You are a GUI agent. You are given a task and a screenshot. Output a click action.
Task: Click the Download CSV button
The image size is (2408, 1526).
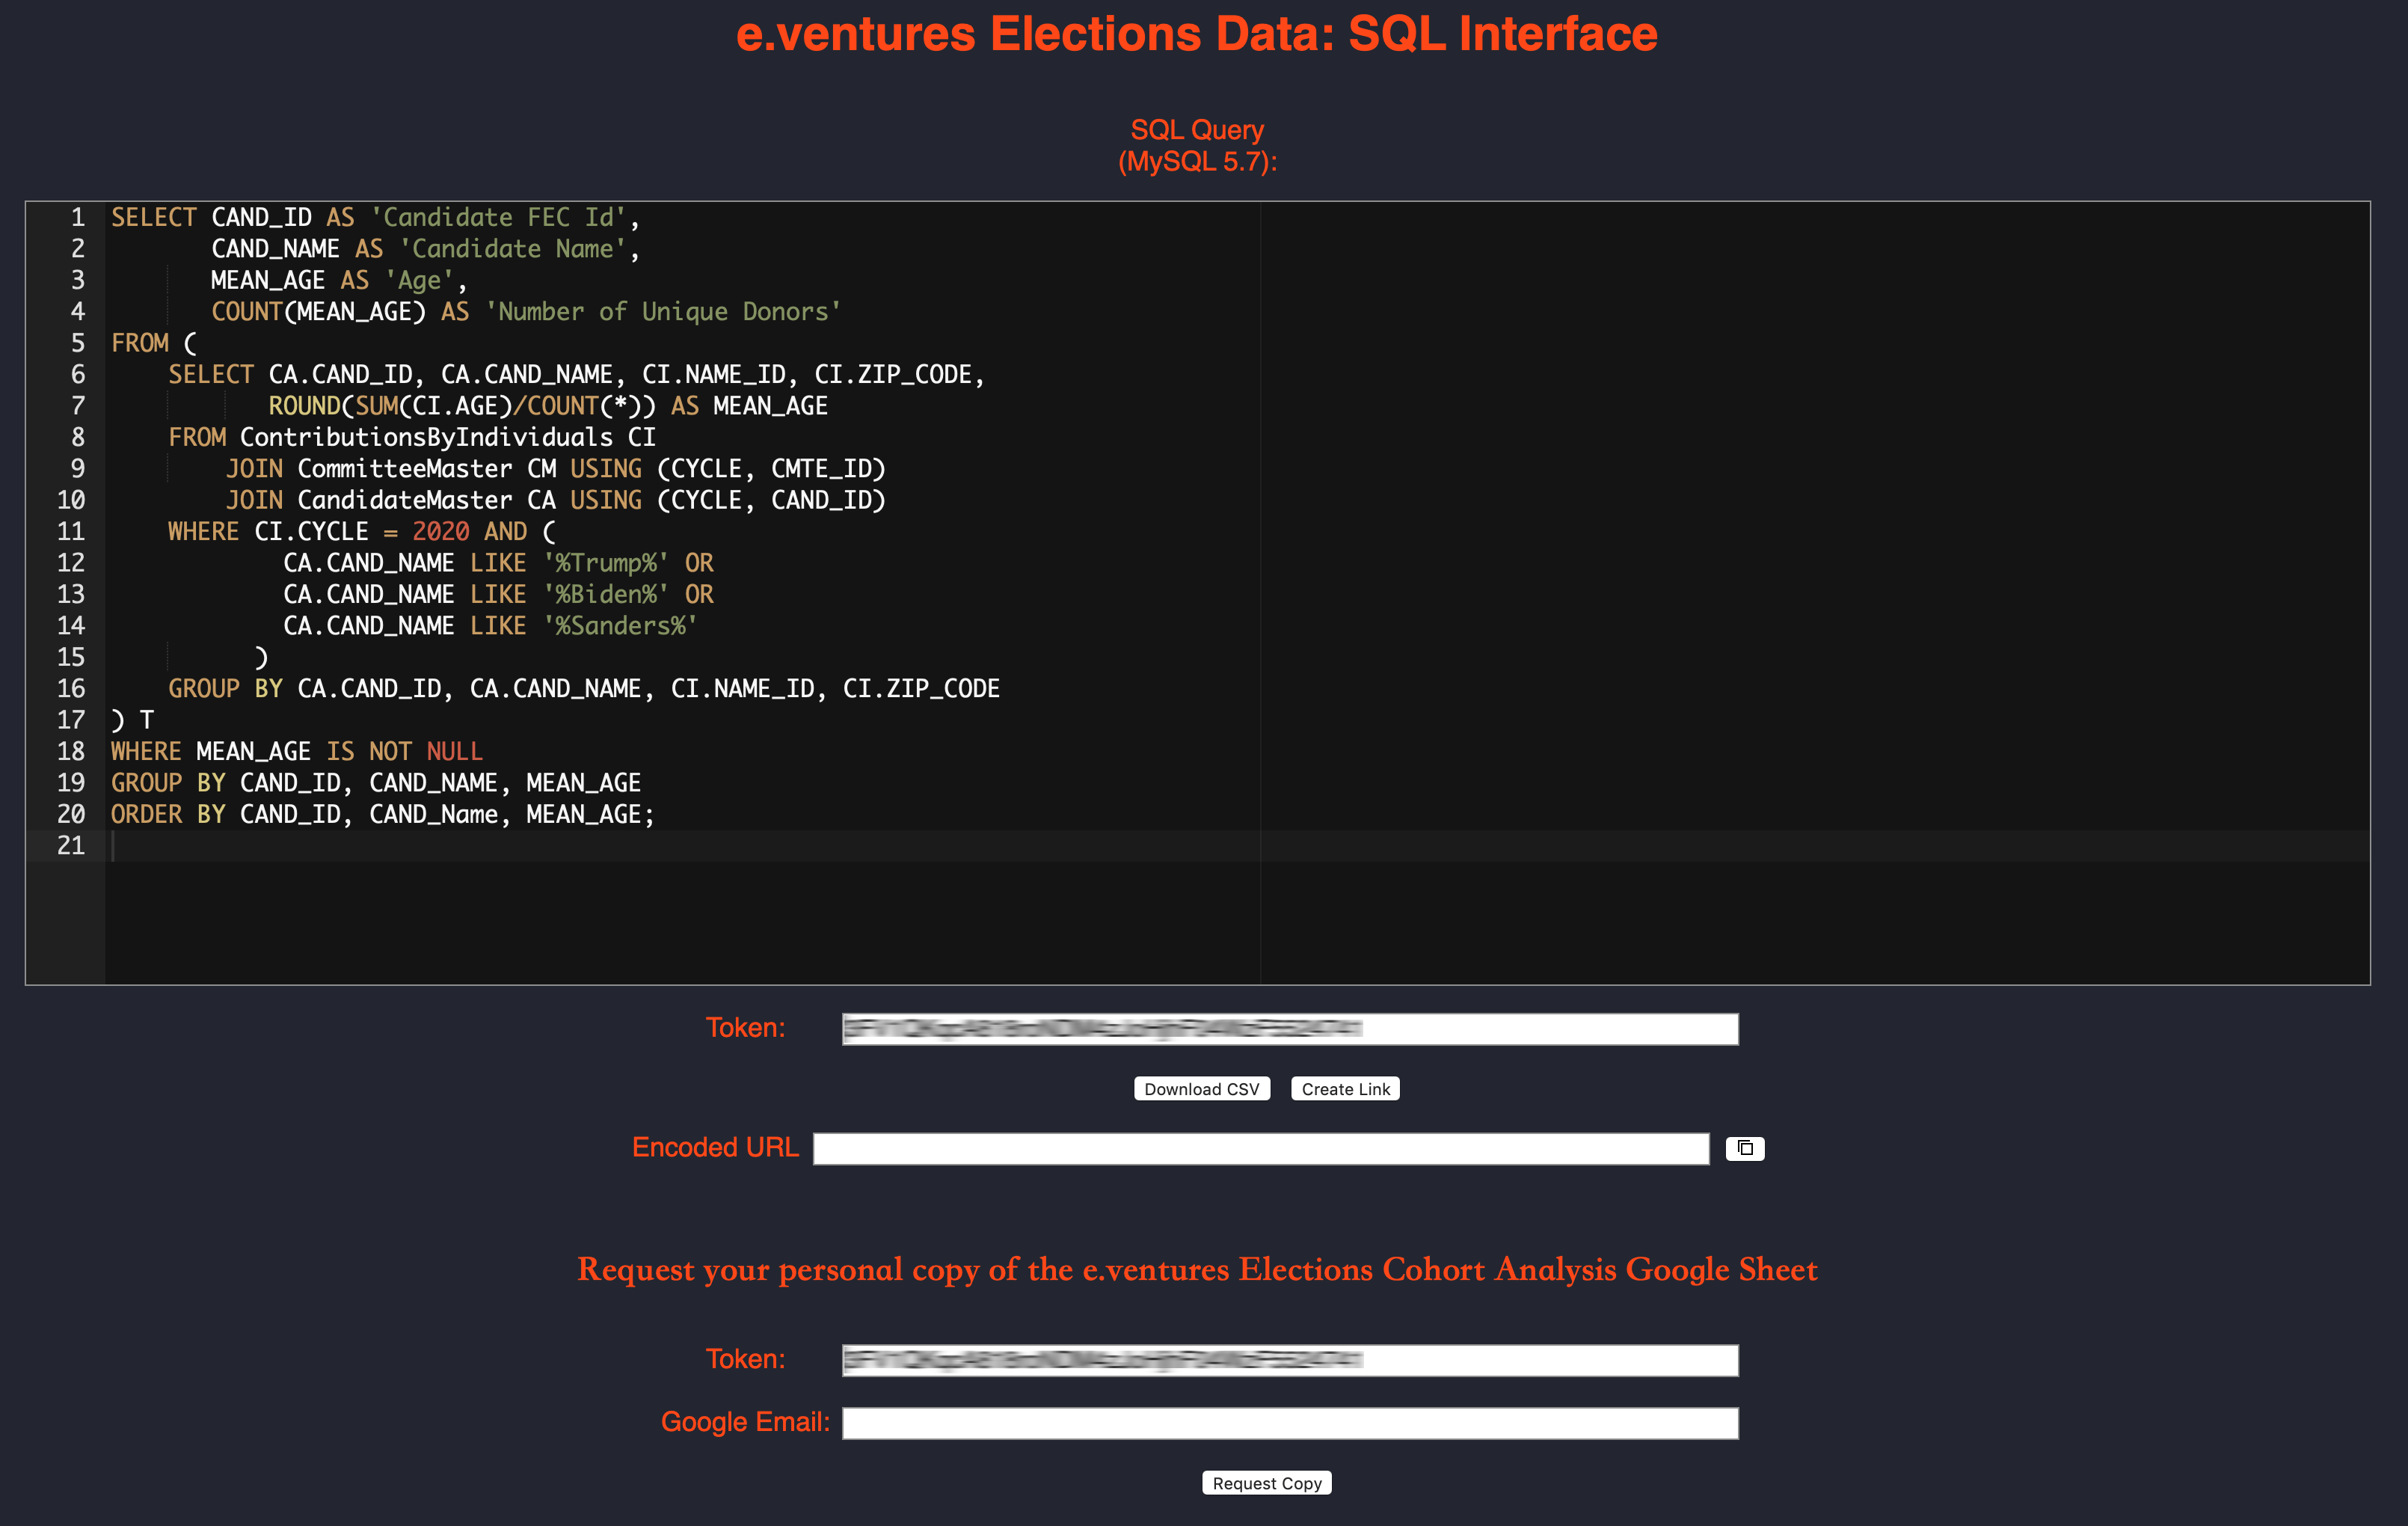1201,1089
